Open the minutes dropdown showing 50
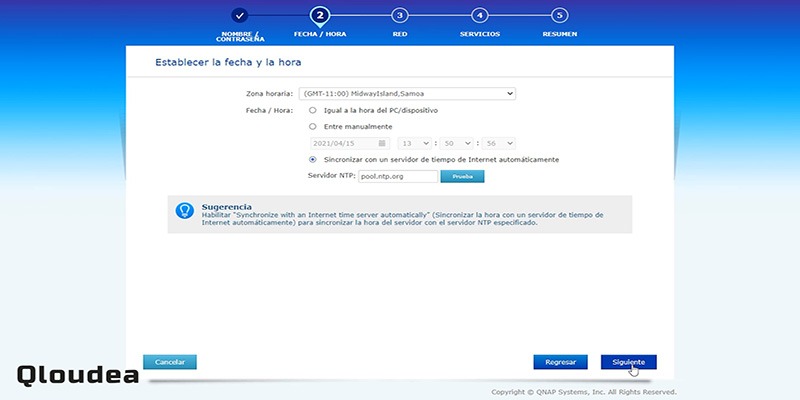Image resolution: width=800 pixels, height=400 pixels. pos(457,143)
